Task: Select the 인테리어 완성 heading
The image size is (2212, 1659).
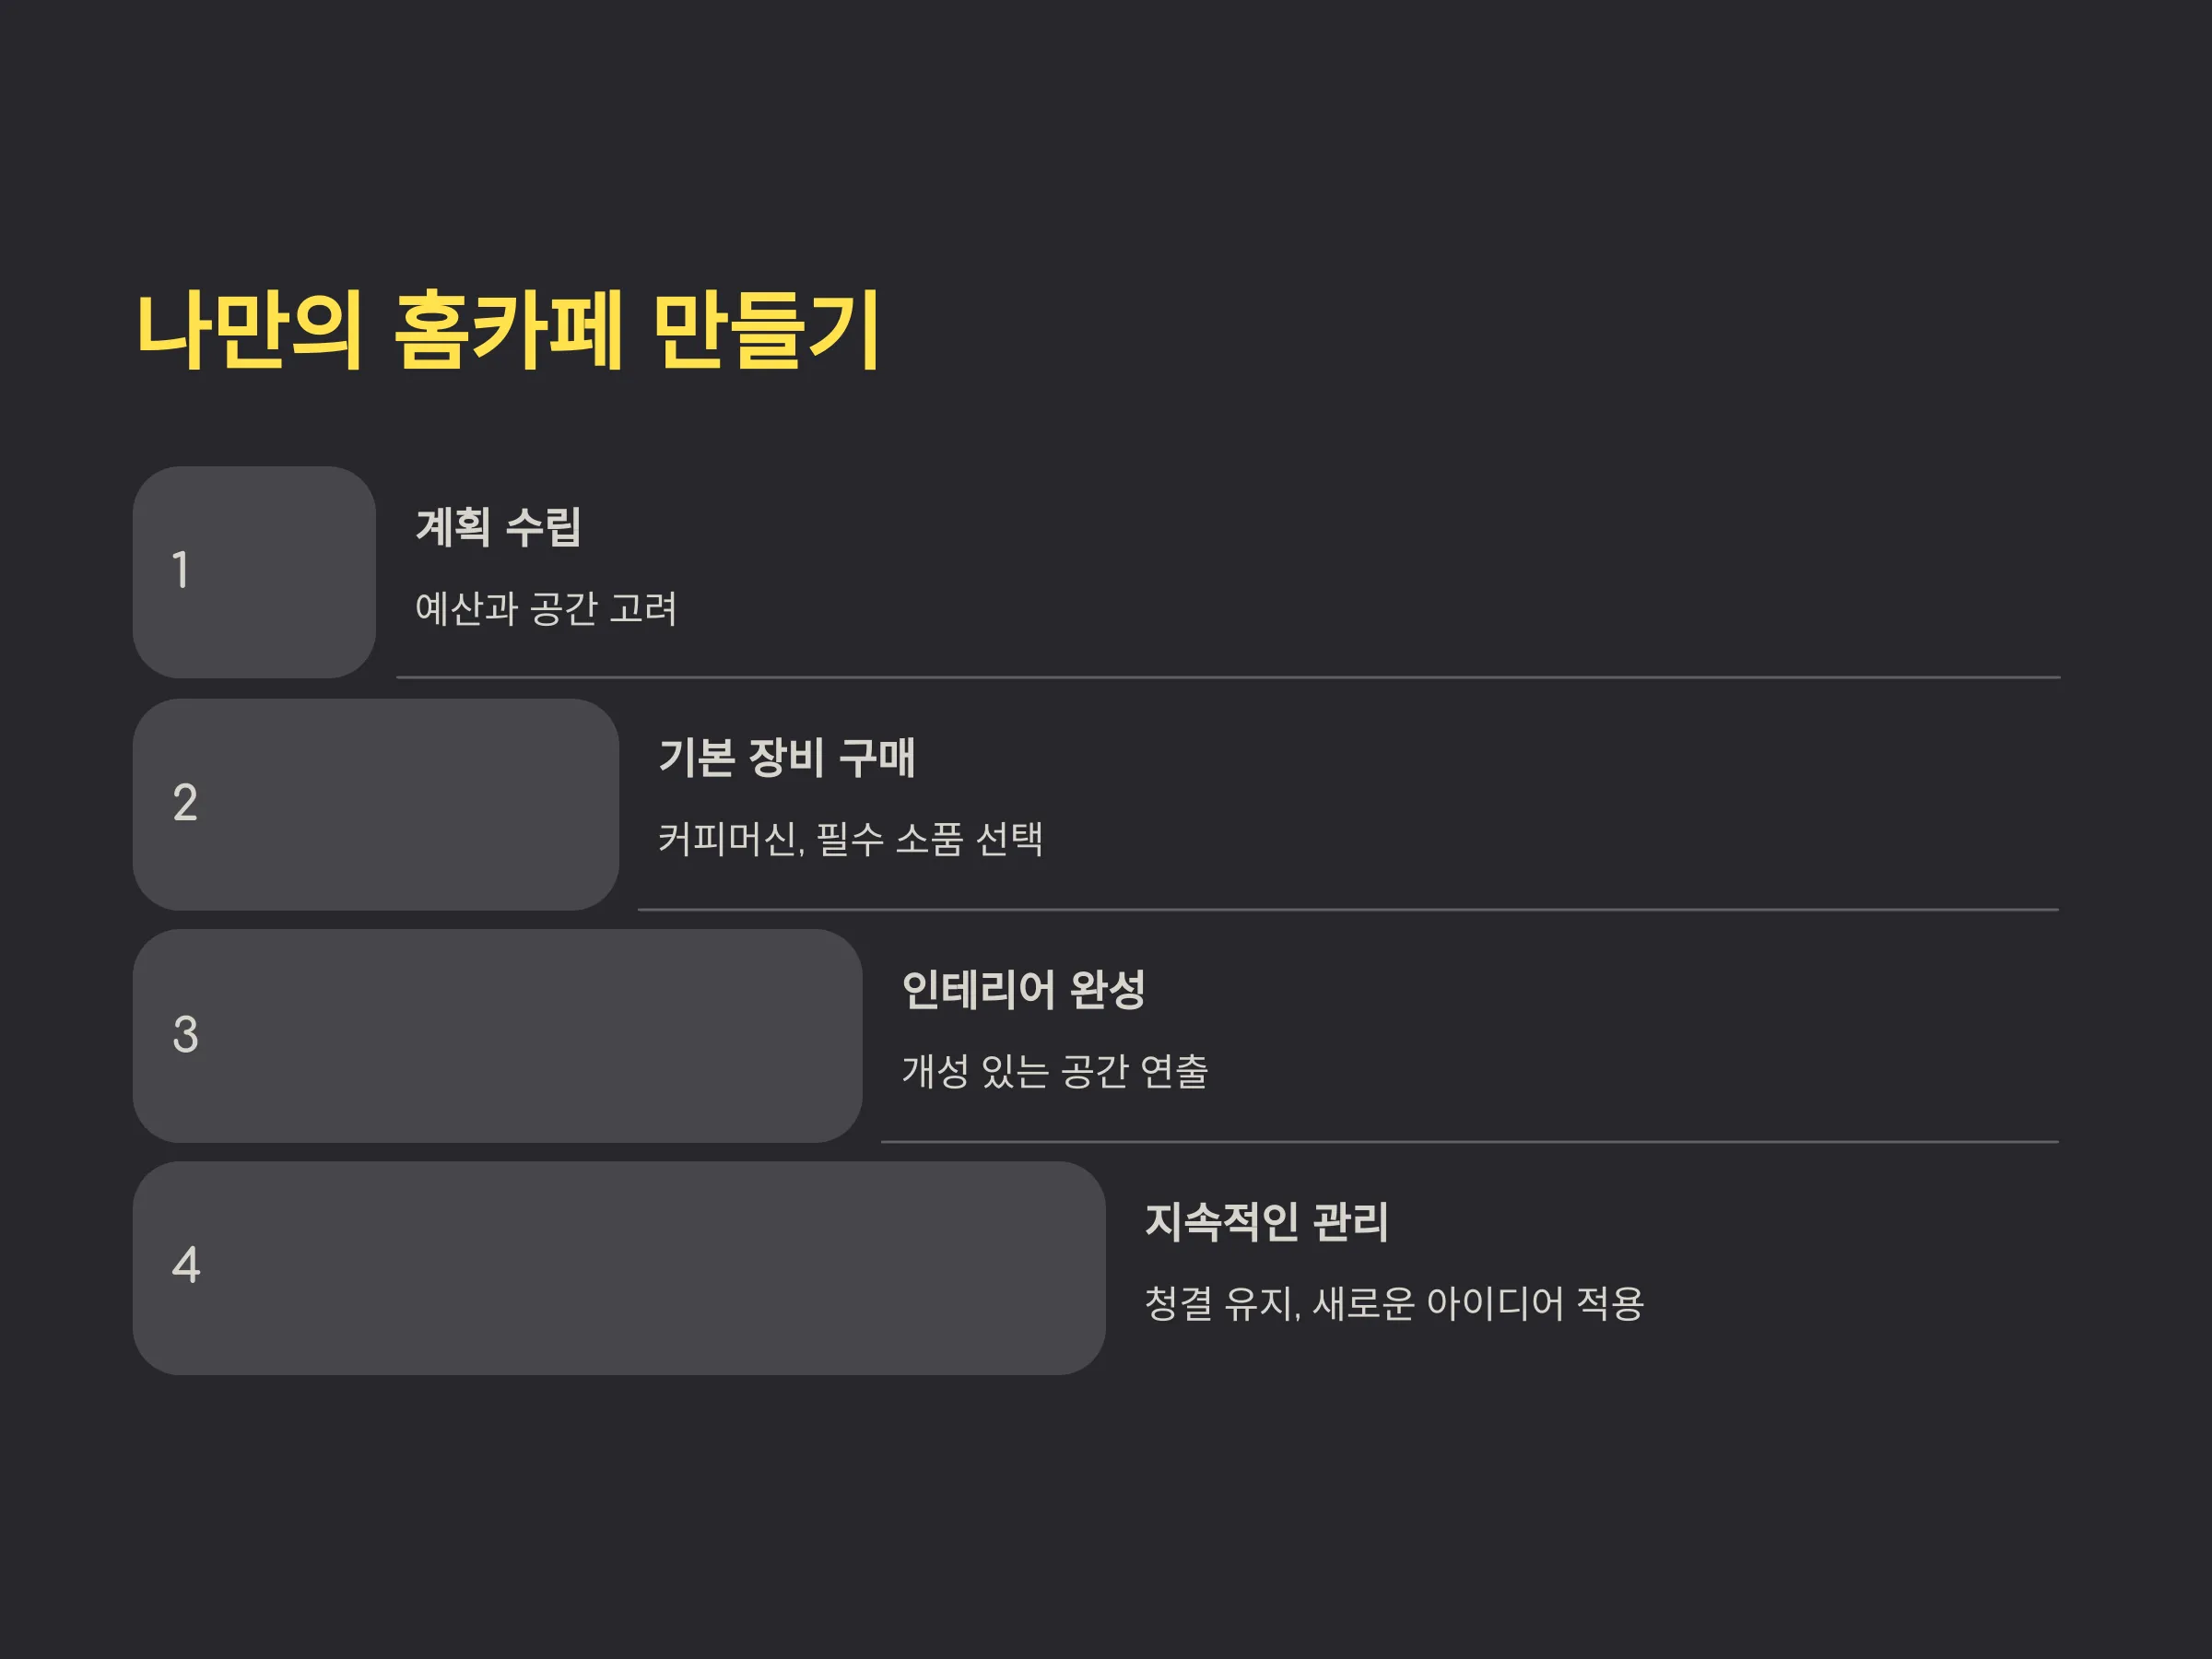Action: click(x=1023, y=990)
